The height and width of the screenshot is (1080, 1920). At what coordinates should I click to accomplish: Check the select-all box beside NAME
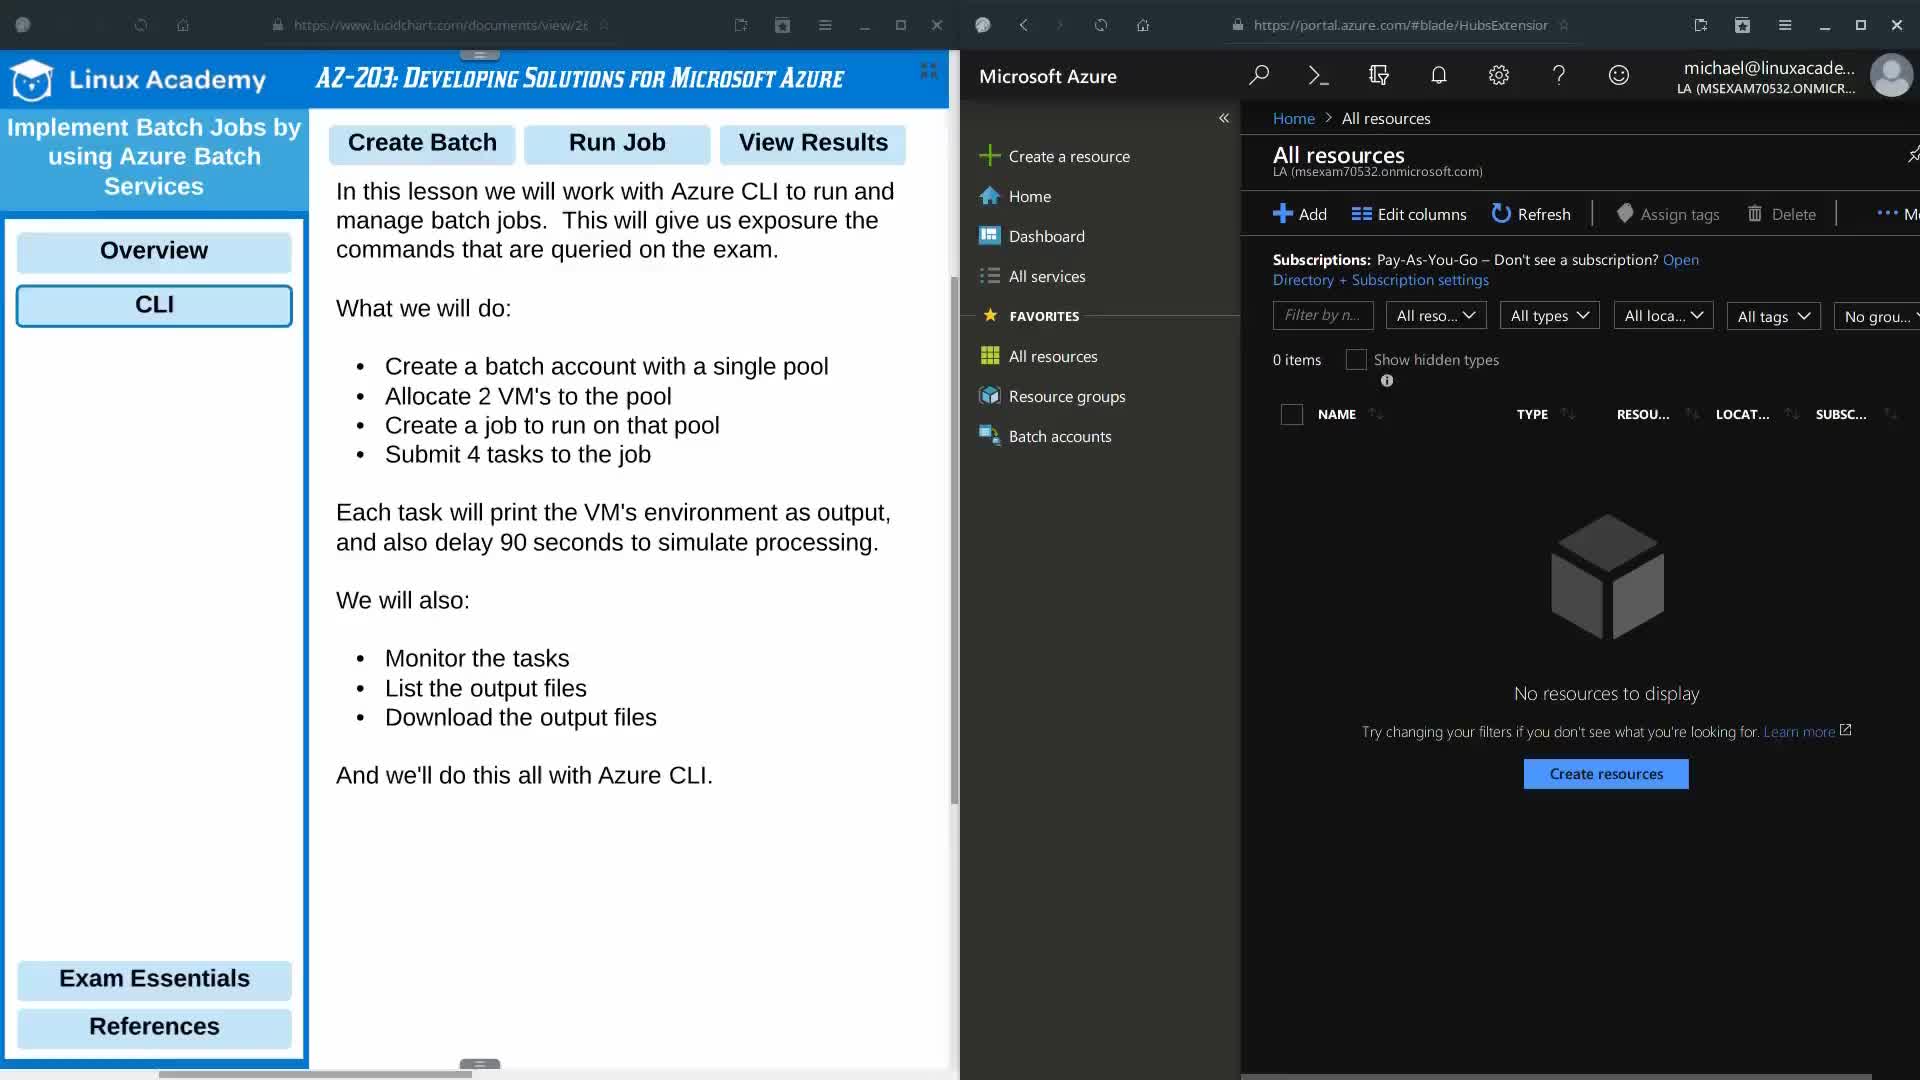coord(1291,414)
